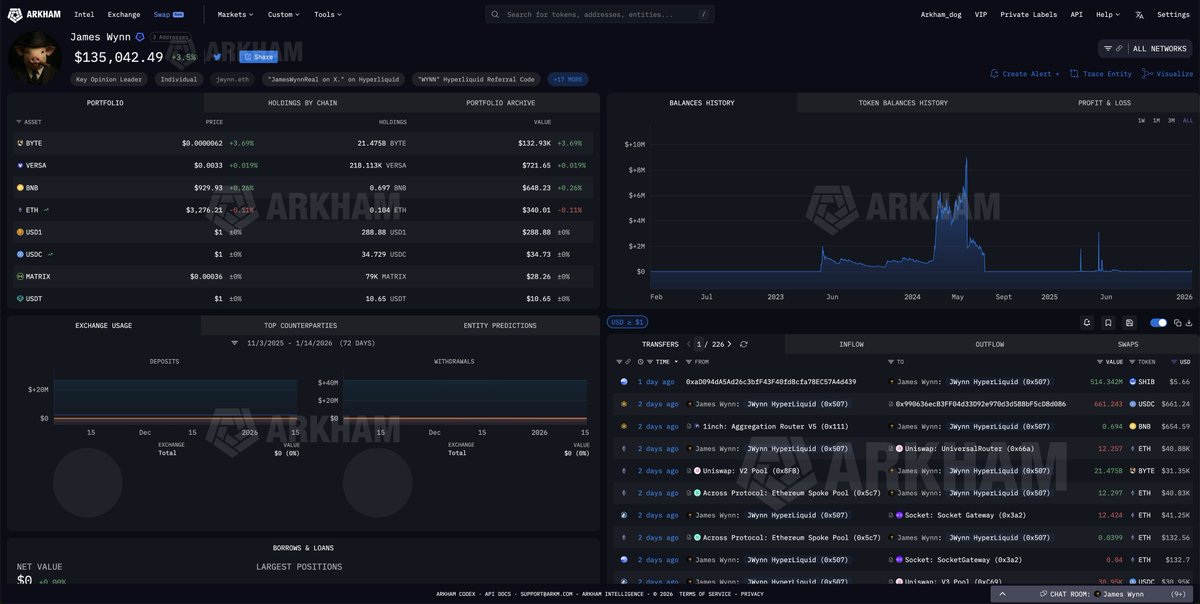Select 1M balance history range
Image resolution: width=1200 pixels, height=604 pixels.
click(1156, 120)
